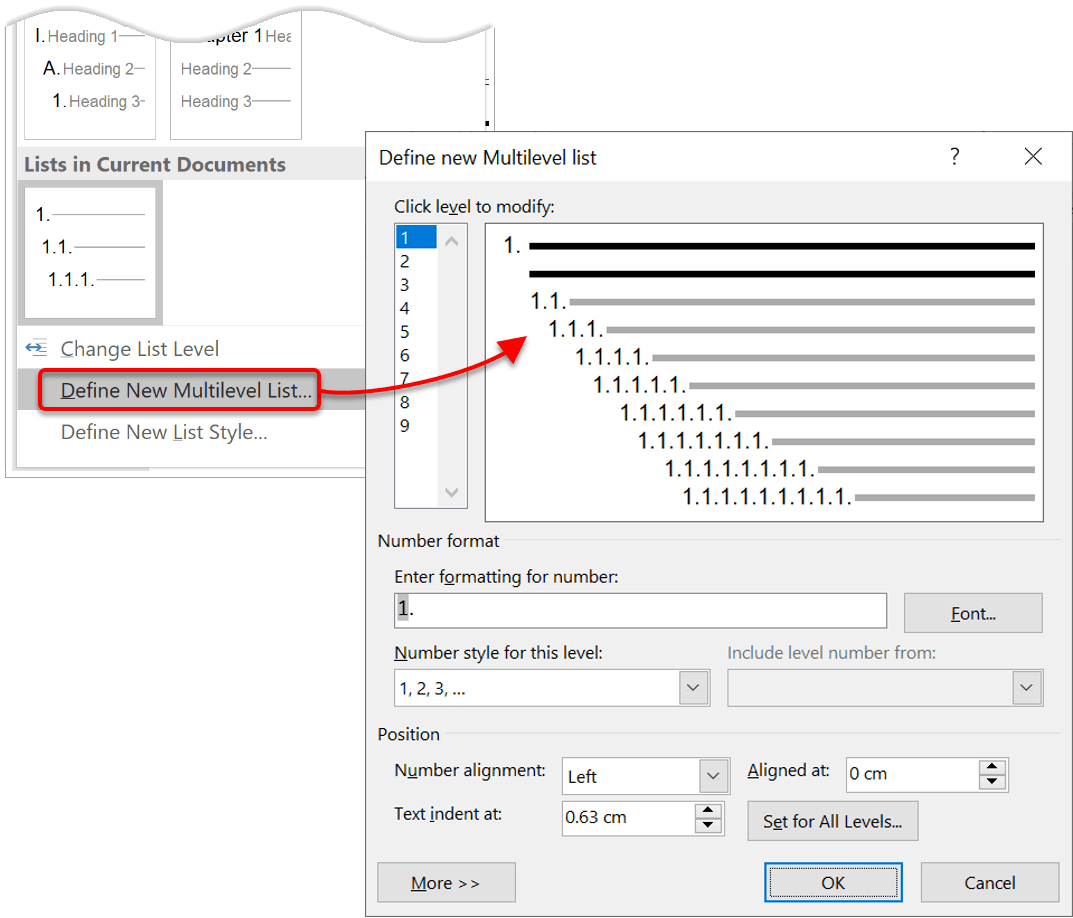Expand the dialog with More button

(x=446, y=882)
